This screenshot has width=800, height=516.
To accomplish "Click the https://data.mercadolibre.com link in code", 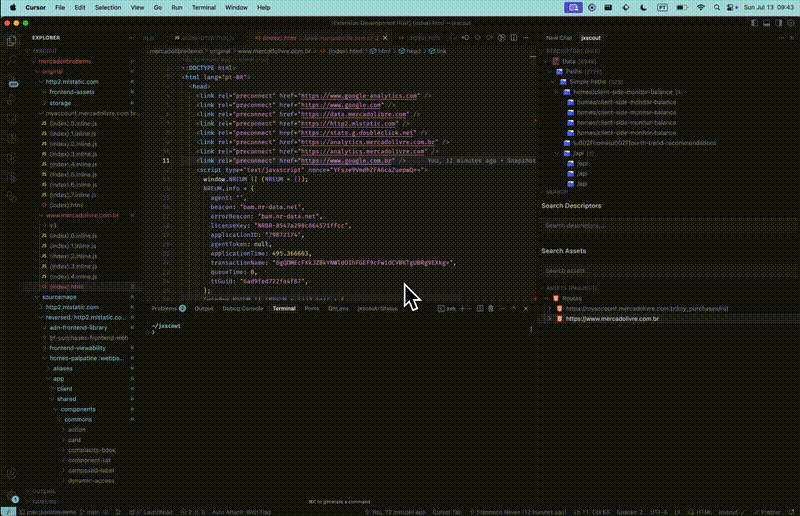I will 354,114.
